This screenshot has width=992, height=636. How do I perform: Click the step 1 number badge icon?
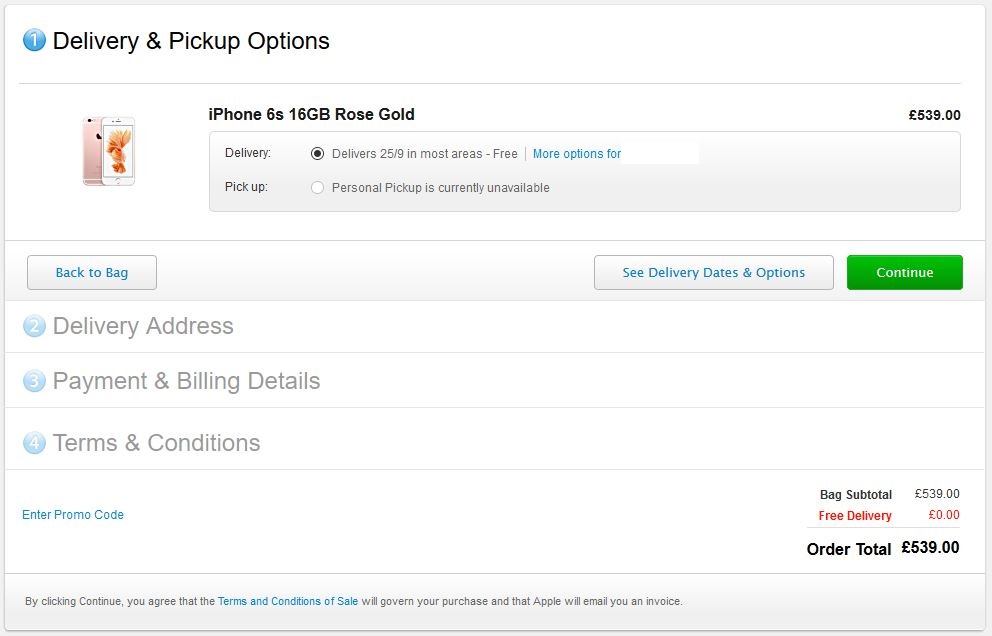[34, 41]
